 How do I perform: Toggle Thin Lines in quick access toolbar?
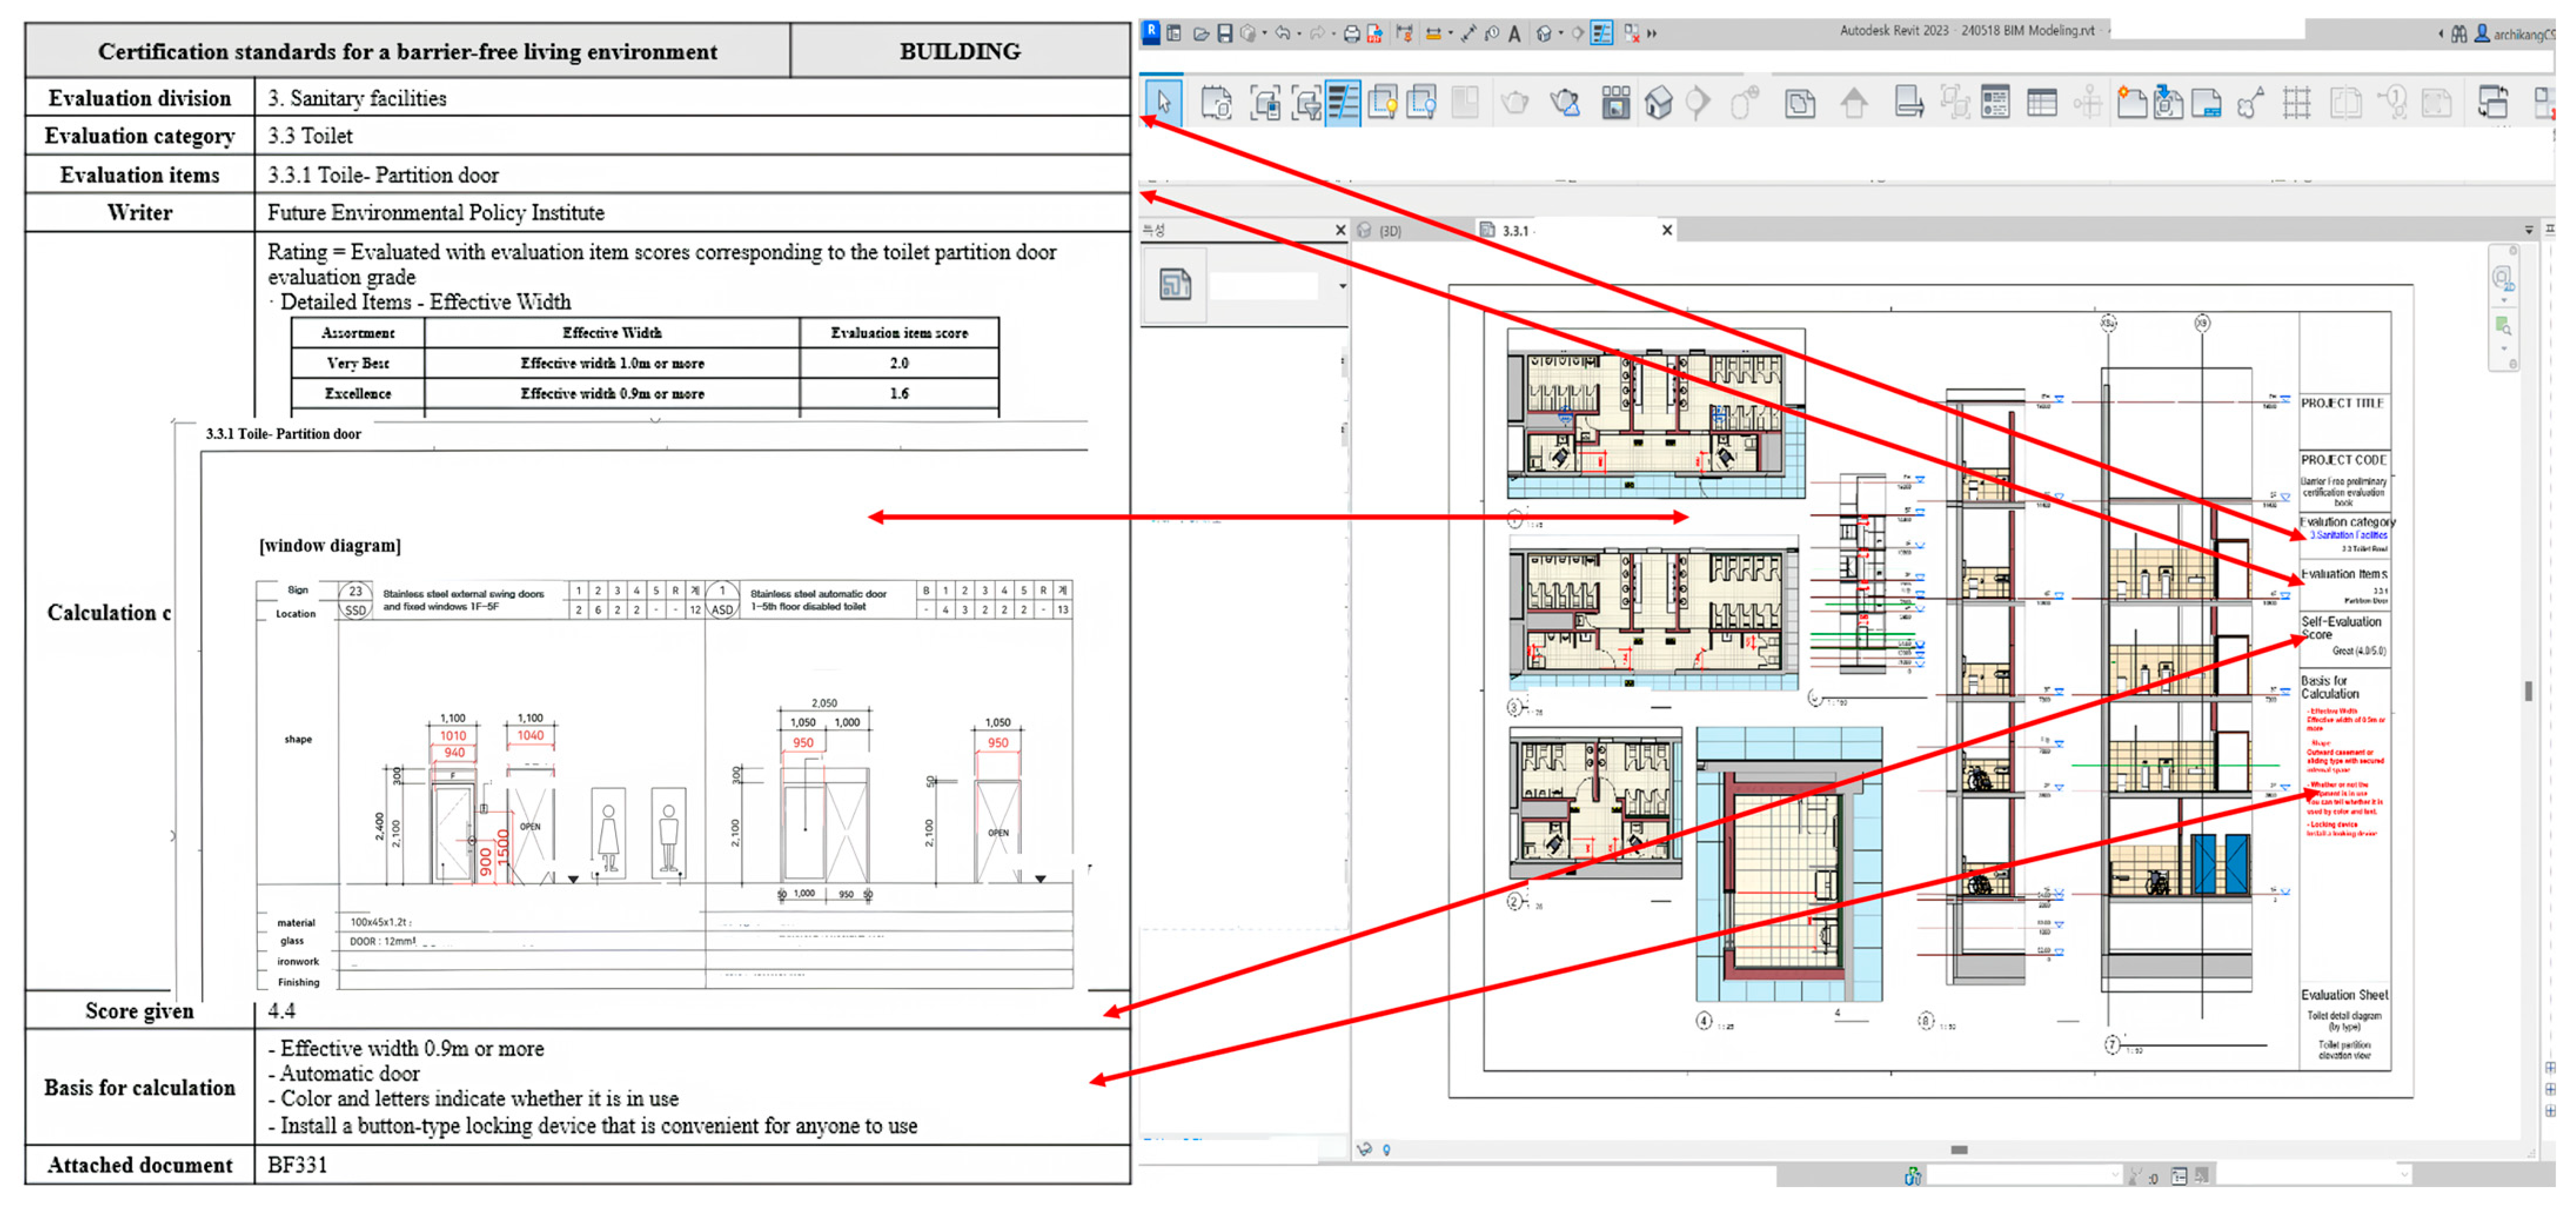click(x=1601, y=33)
